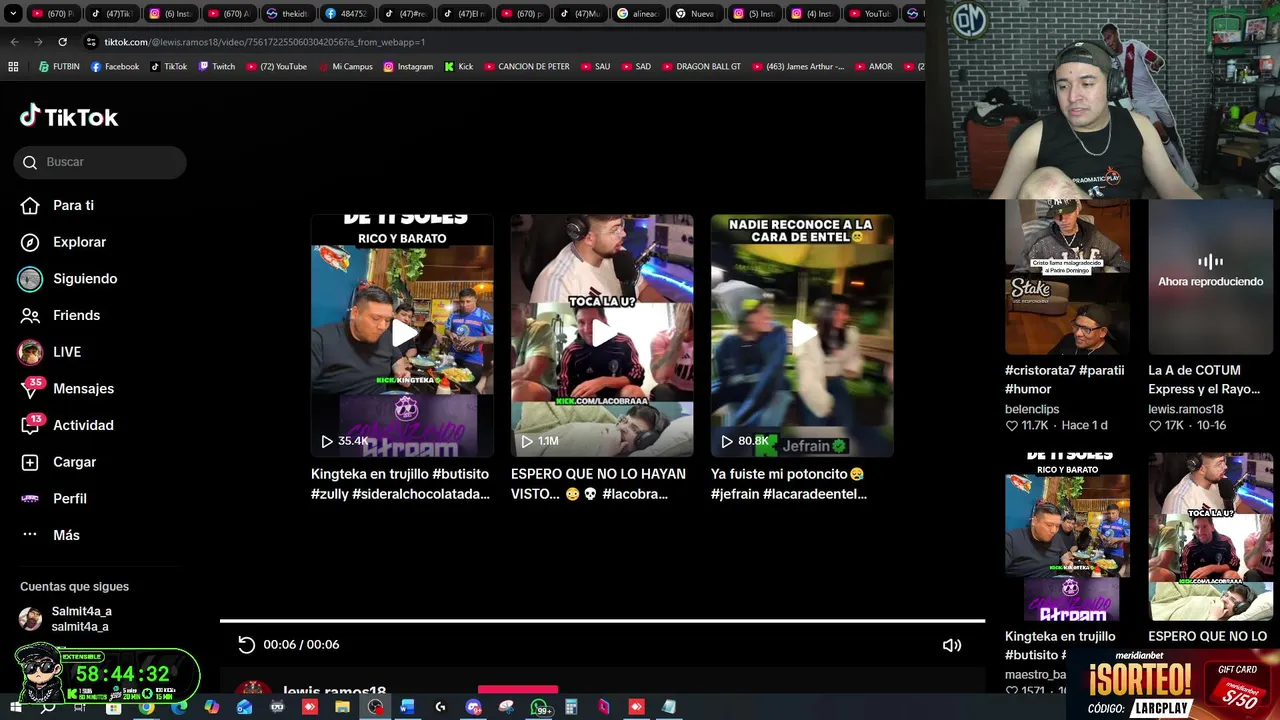Open Microsoft Edge from taskbar

tap(179, 707)
